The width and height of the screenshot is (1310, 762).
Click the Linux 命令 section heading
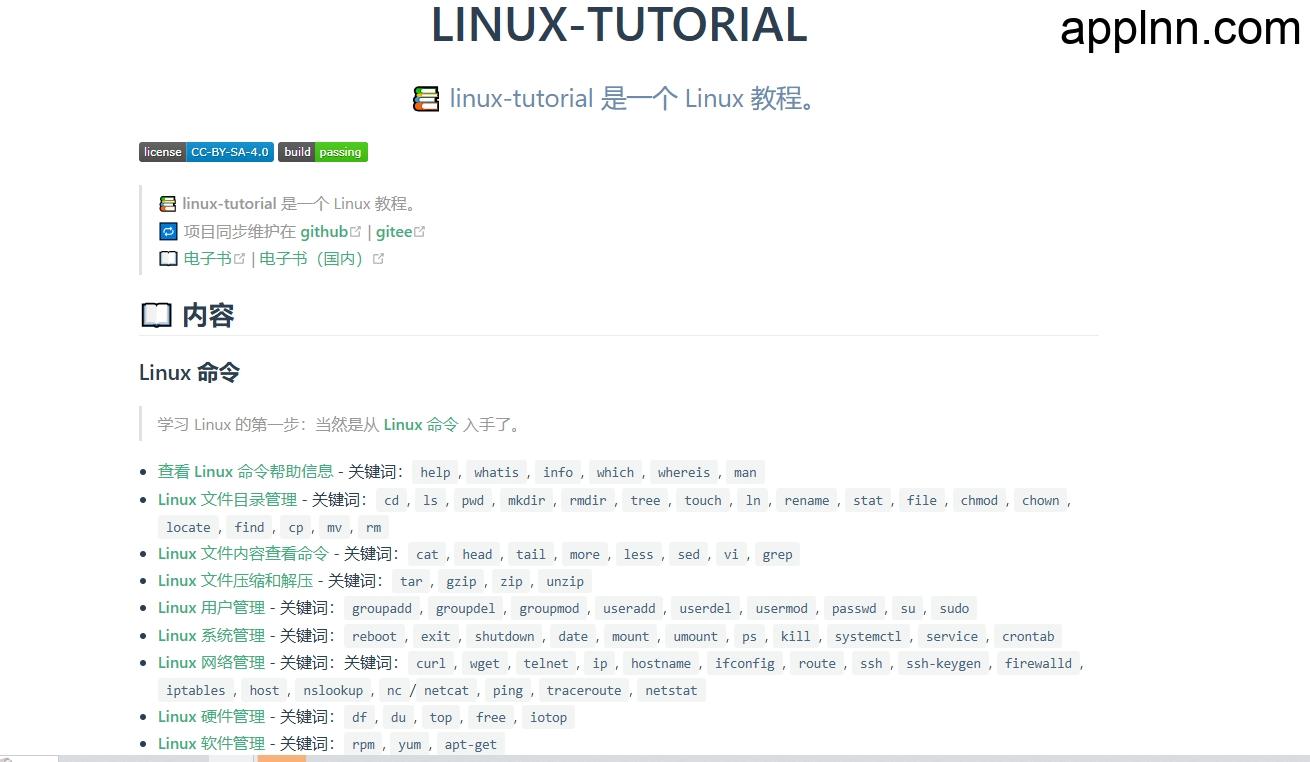pyautogui.click(x=190, y=372)
